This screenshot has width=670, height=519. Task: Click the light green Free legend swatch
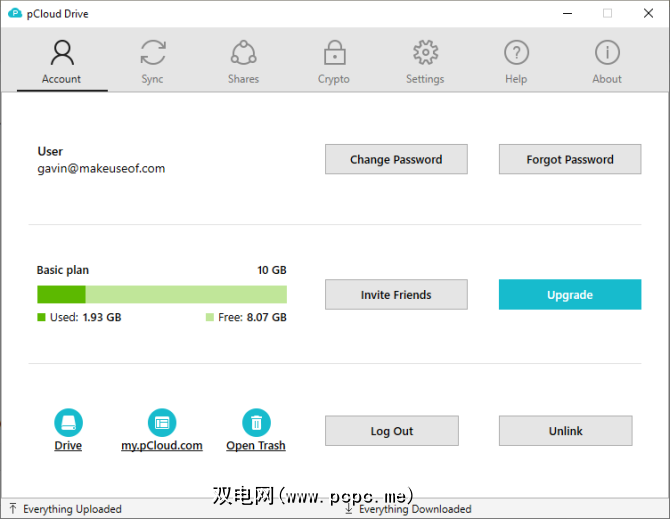pyautogui.click(x=210, y=317)
